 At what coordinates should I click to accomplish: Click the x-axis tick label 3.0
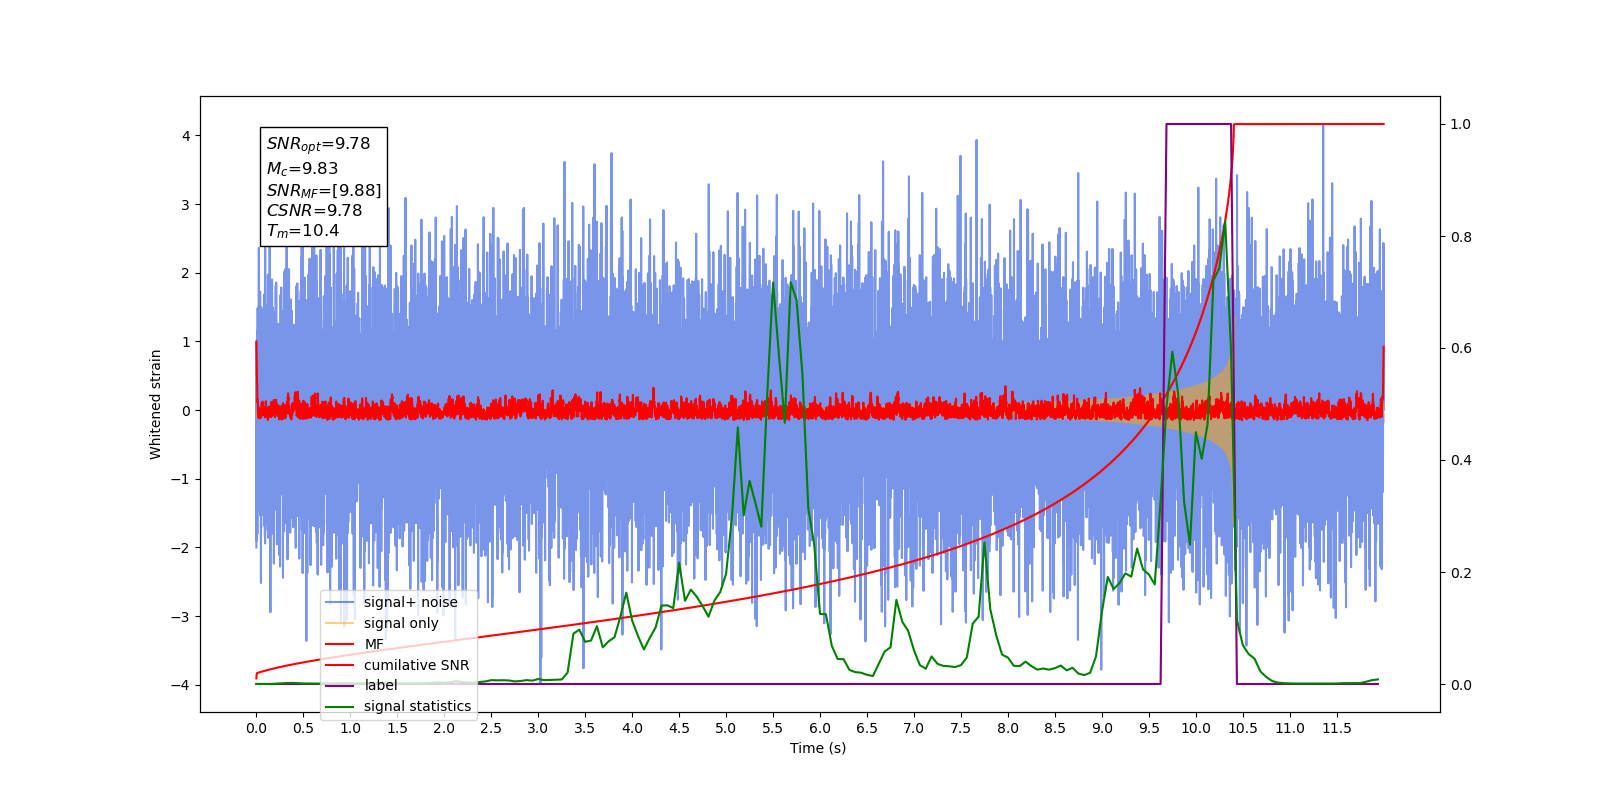[x=538, y=728]
